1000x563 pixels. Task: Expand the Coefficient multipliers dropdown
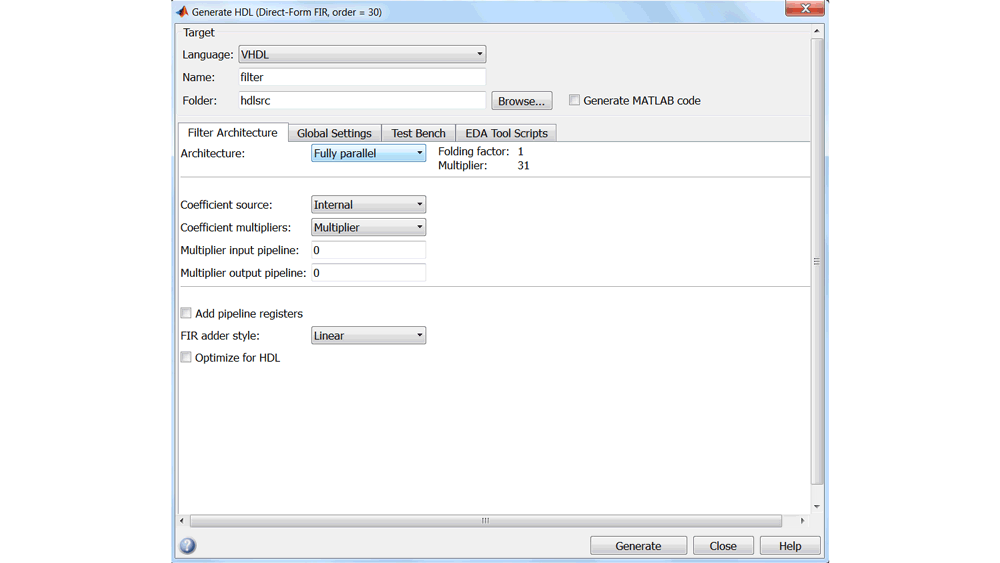click(x=368, y=227)
